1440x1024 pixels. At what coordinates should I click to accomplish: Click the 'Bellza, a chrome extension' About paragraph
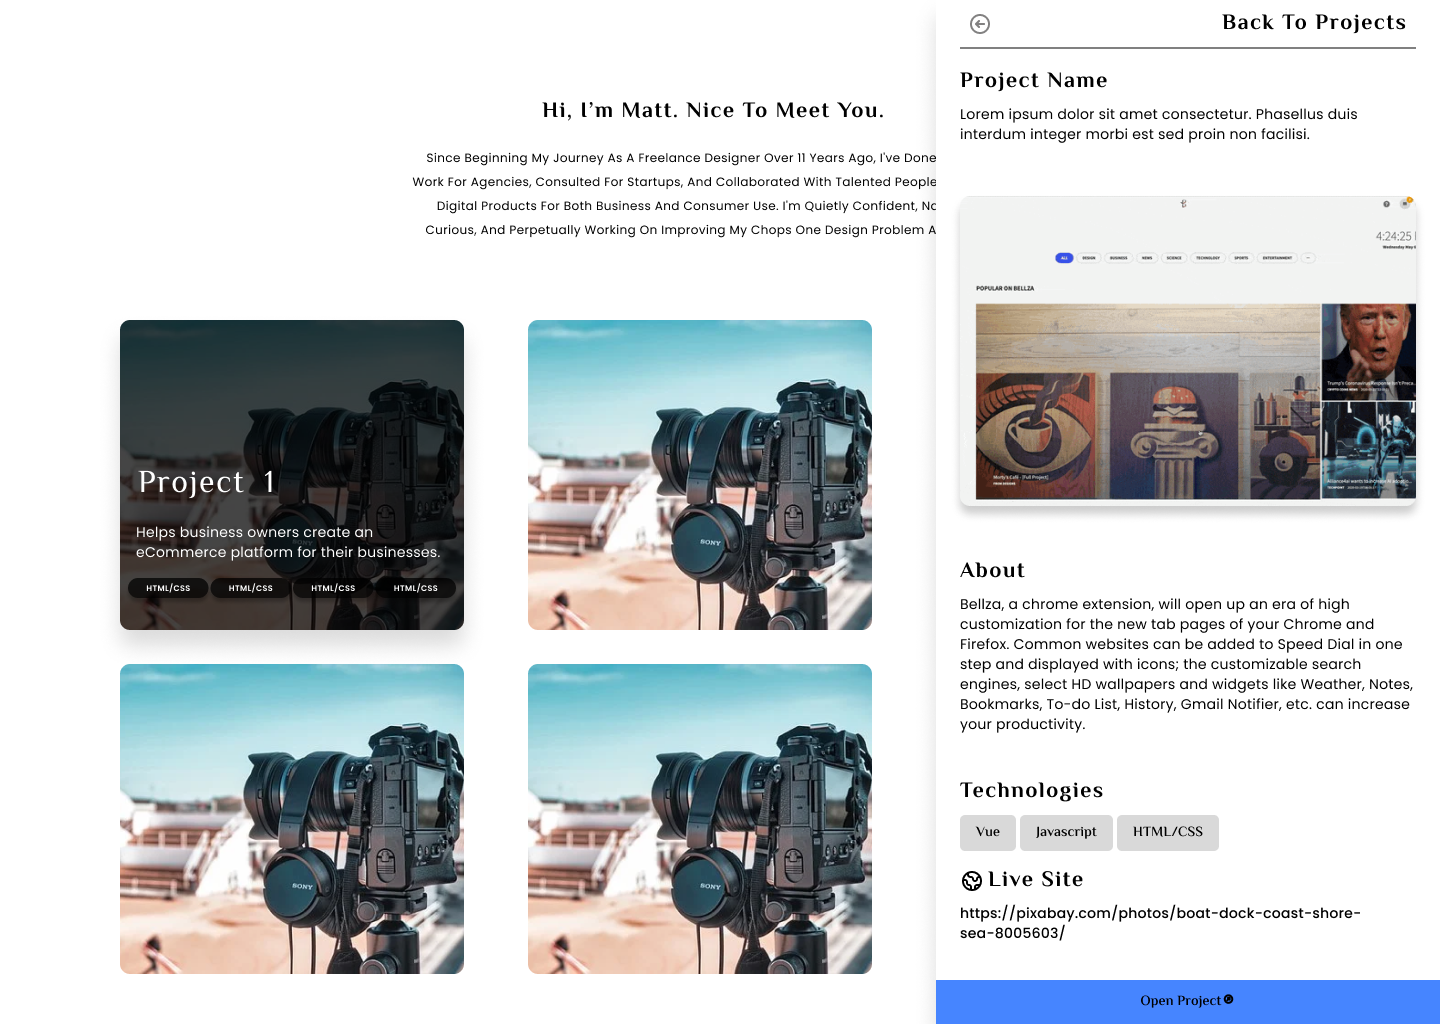click(x=1186, y=664)
